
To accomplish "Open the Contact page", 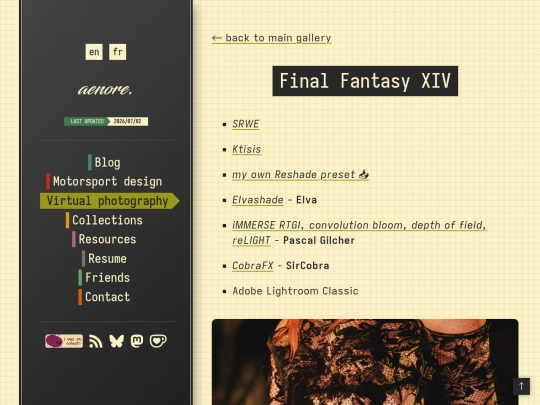I will (x=104, y=297).
